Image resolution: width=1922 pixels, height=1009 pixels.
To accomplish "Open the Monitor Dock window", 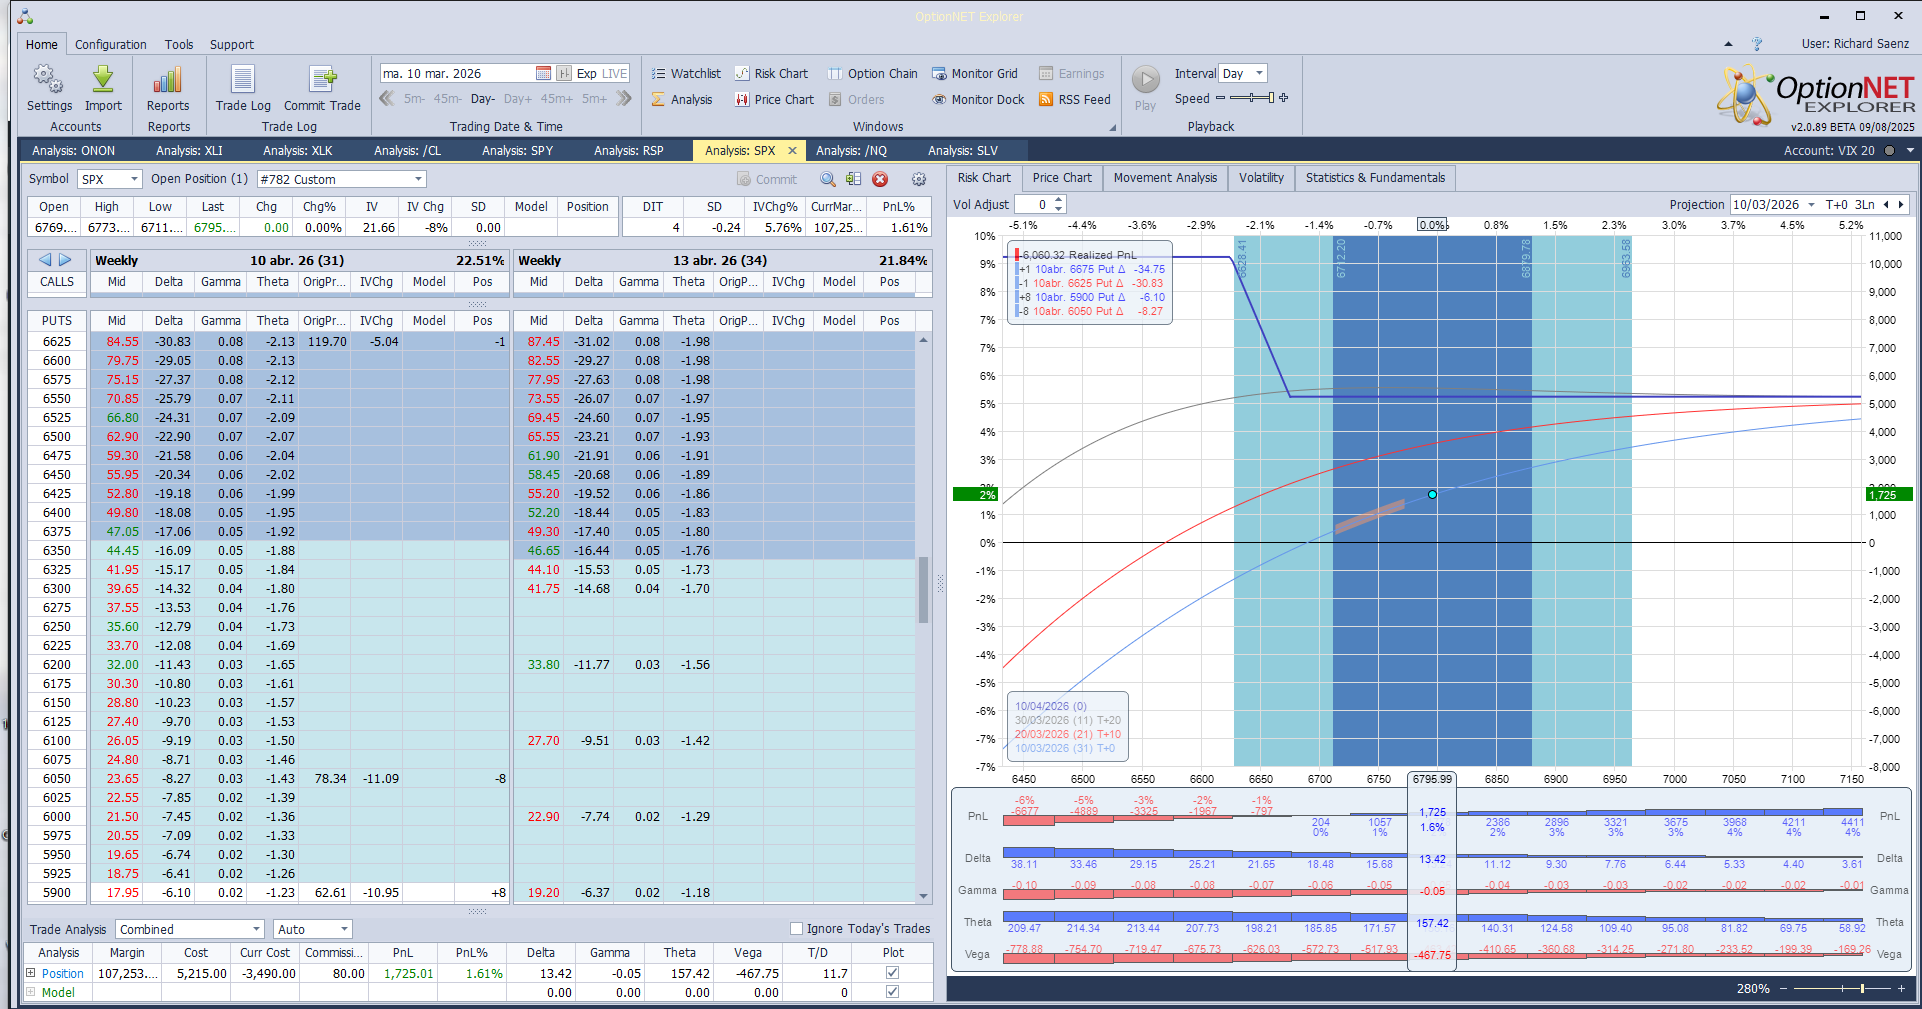I will tap(978, 99).
